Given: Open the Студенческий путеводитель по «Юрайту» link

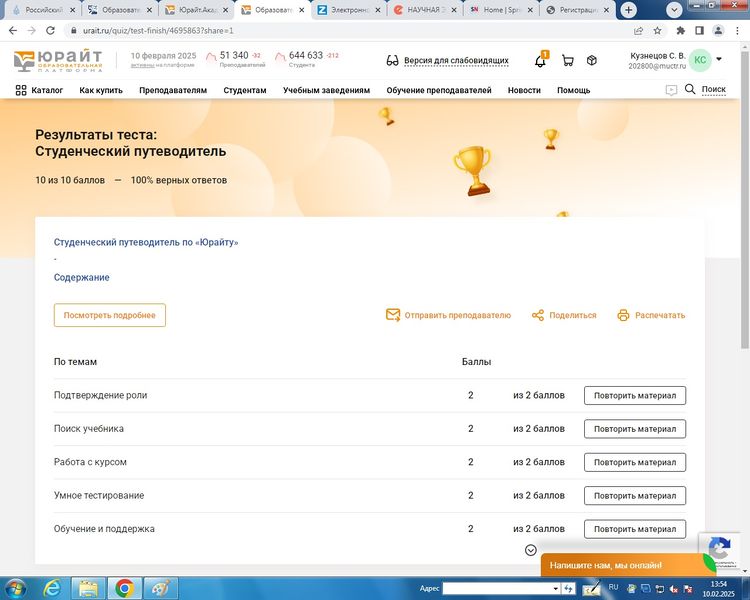Looking at the screenshot, I should pos(146,242).
